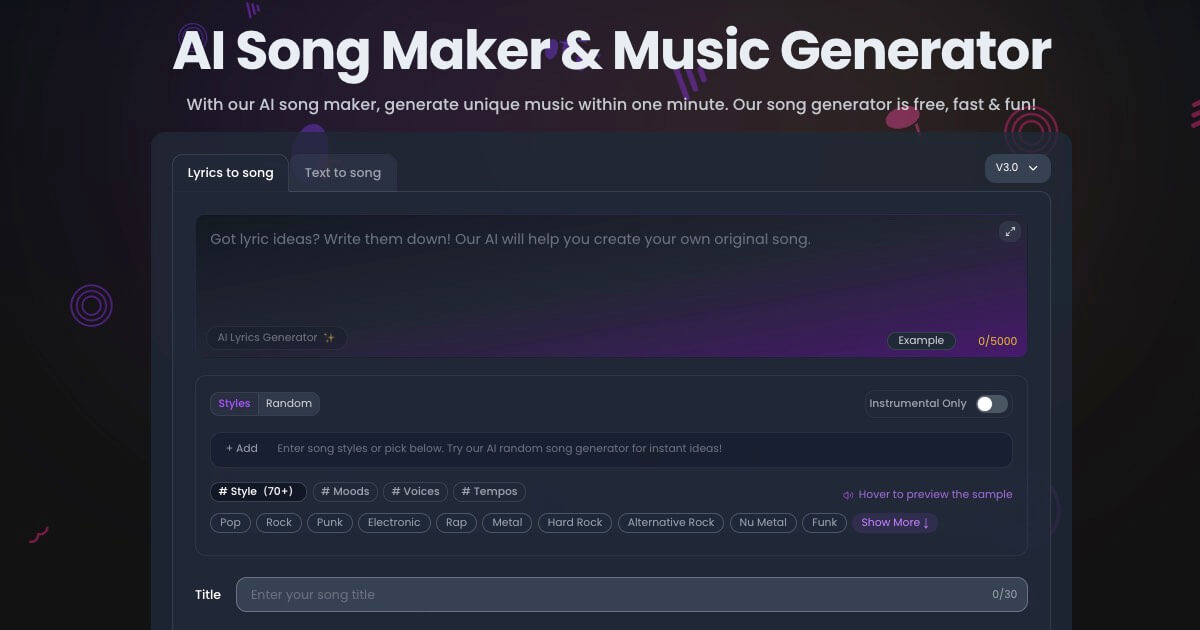This screenshot has width=1200, height=630.
Task: Open the V3.0 version dropdown
Action: coord(1016,168)
